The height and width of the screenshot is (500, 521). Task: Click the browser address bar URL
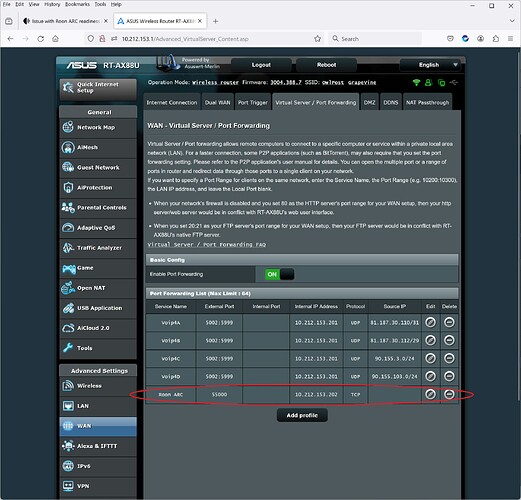(185, 39)
